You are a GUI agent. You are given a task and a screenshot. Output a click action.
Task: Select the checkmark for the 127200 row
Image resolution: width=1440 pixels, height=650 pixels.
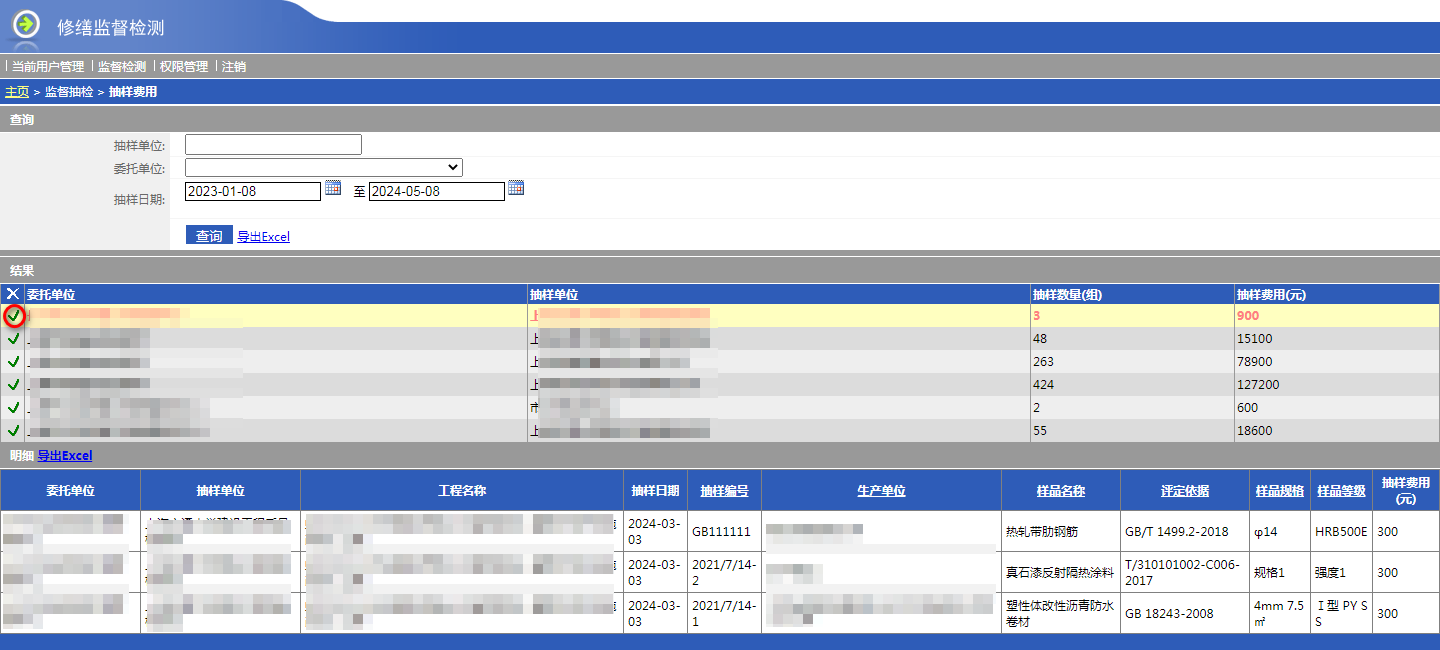(x=13, y=385)
